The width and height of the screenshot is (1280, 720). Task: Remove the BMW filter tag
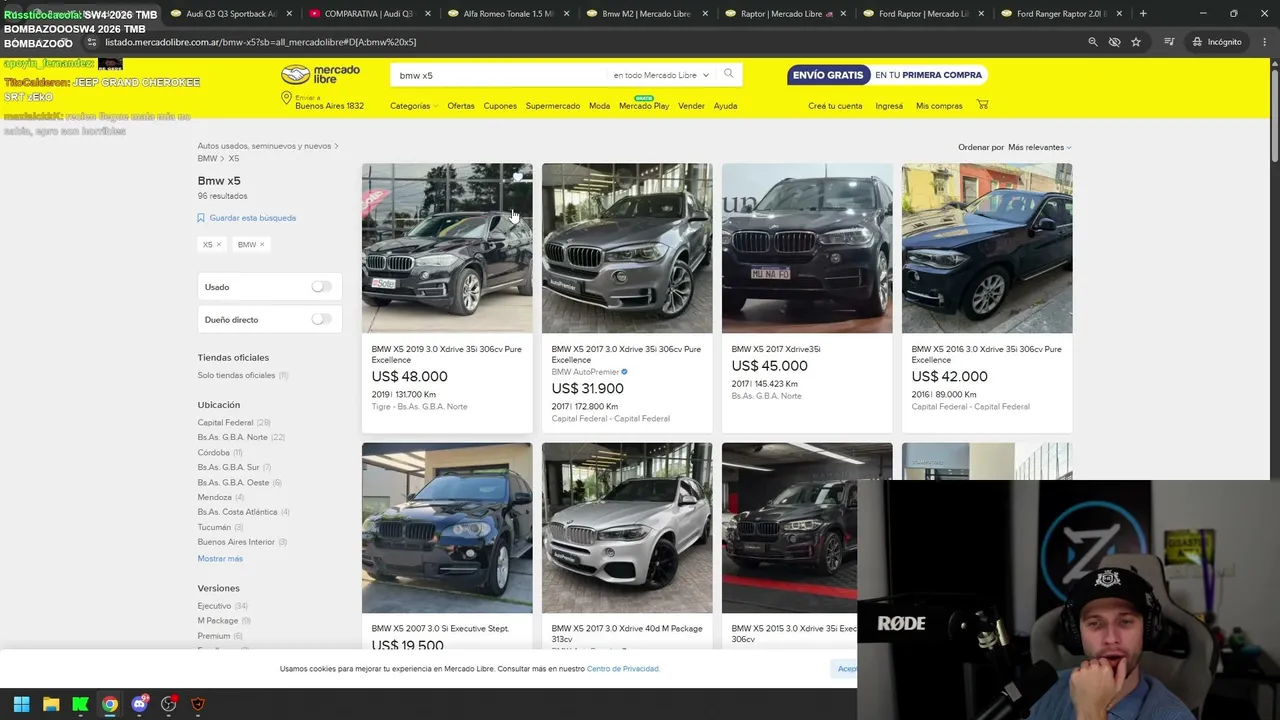click(x=262, y=245)
